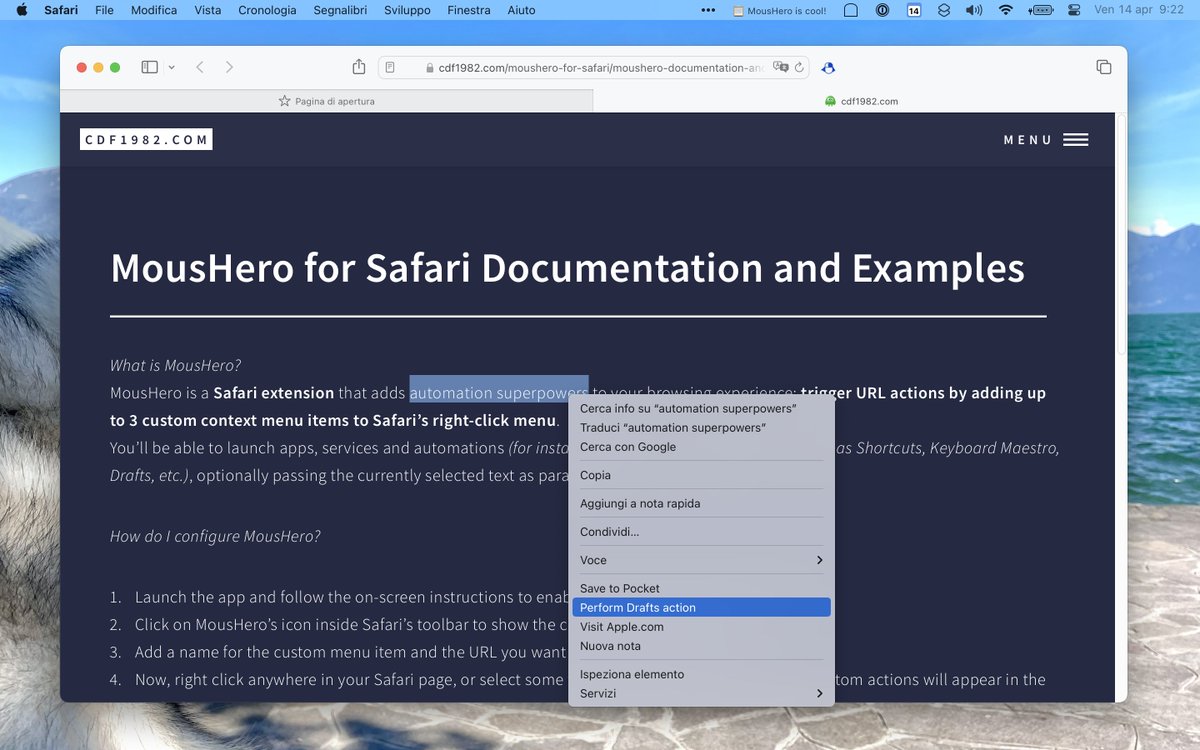1200x750 pixels.
Task: Open the Wi-Fi menu bar icon
Action: click(x=1005, y=10)
